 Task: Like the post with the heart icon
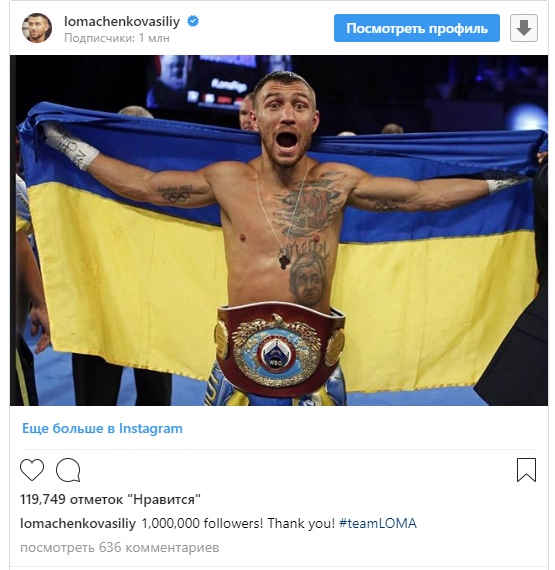pyautogui.click(x=32, y=470)
